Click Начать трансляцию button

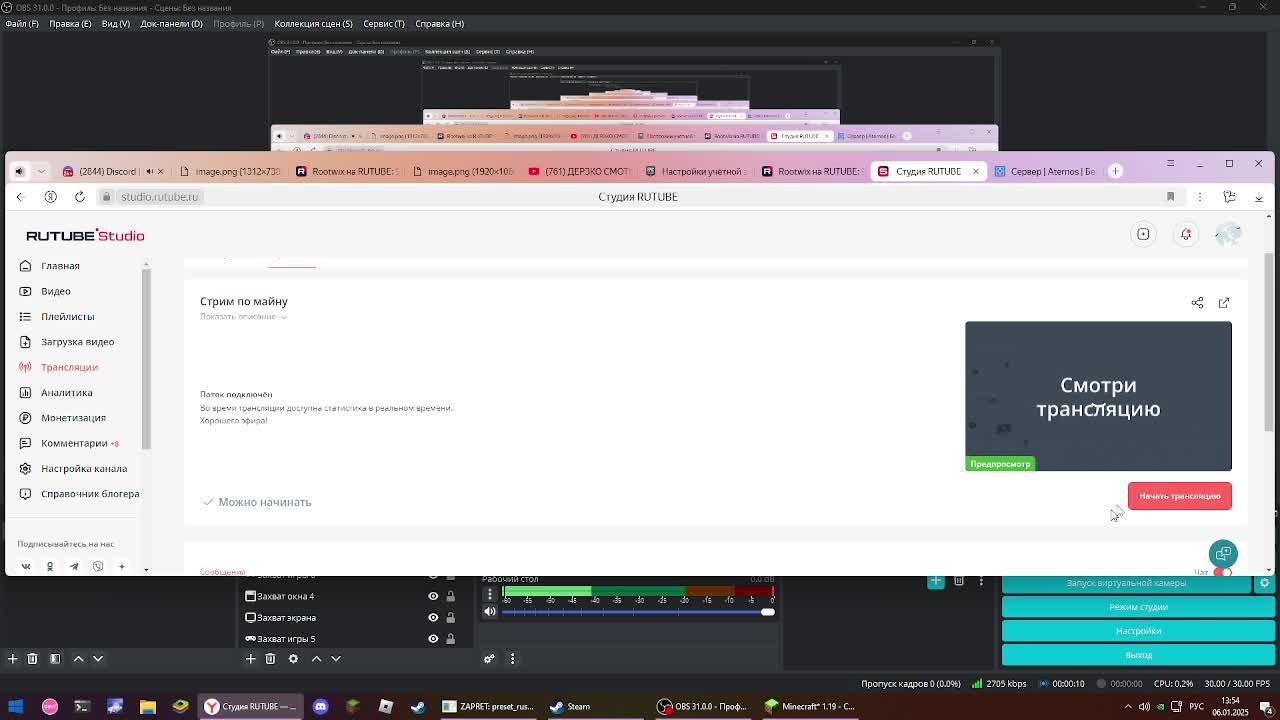(1180, 496)
